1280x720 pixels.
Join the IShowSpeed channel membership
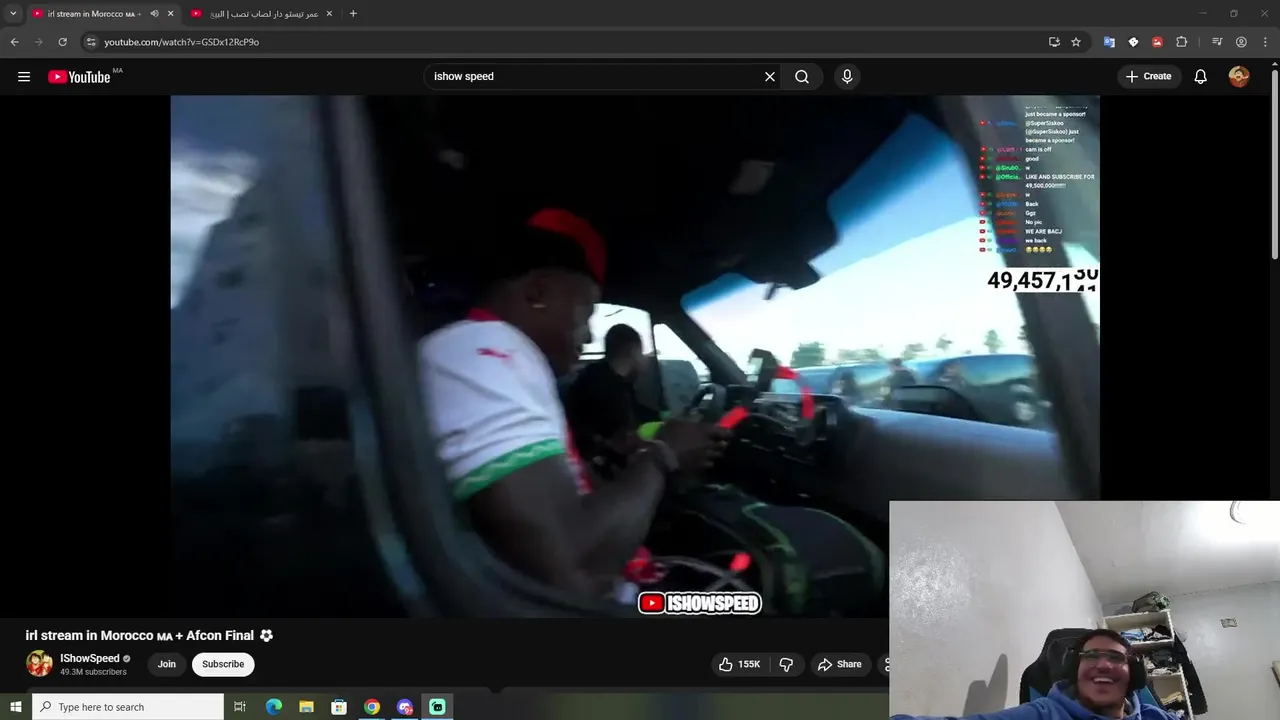[167, 664]
